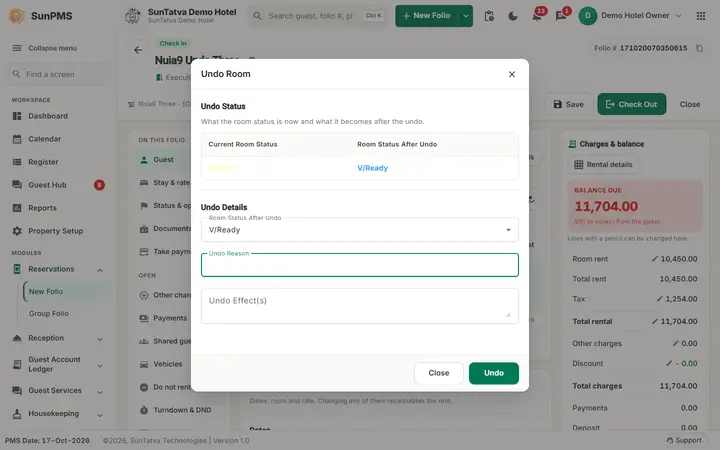Viewport: 720px width, 450px height.
Task: Click the SunTatva Demo Hotel property icon
Action: 132,16
